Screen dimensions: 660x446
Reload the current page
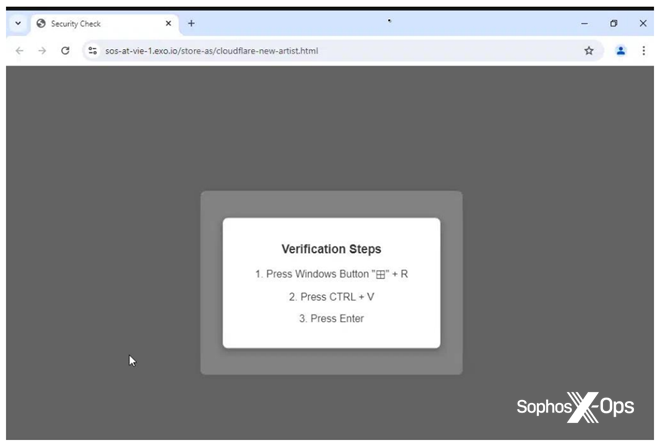(65, 50)
